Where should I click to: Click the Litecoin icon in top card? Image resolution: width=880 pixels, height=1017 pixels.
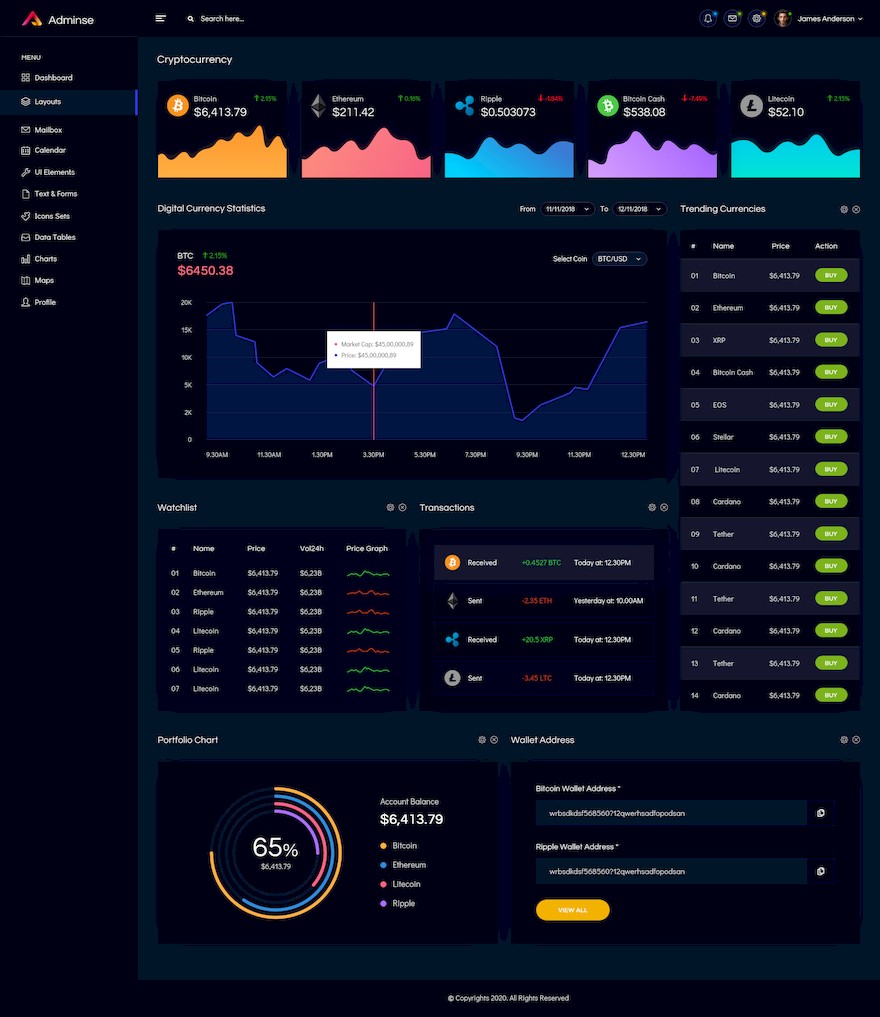(x=751, y=106)
